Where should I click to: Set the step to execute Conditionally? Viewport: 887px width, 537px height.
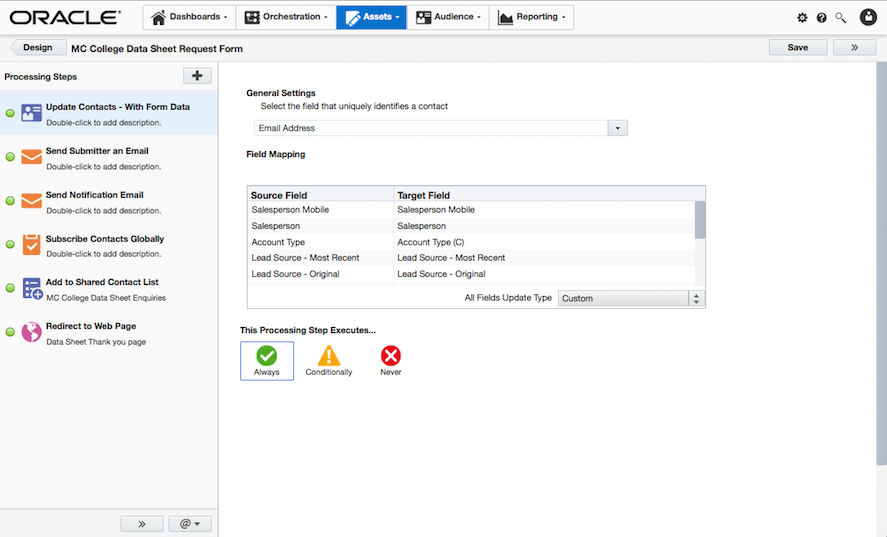point(329,361)
